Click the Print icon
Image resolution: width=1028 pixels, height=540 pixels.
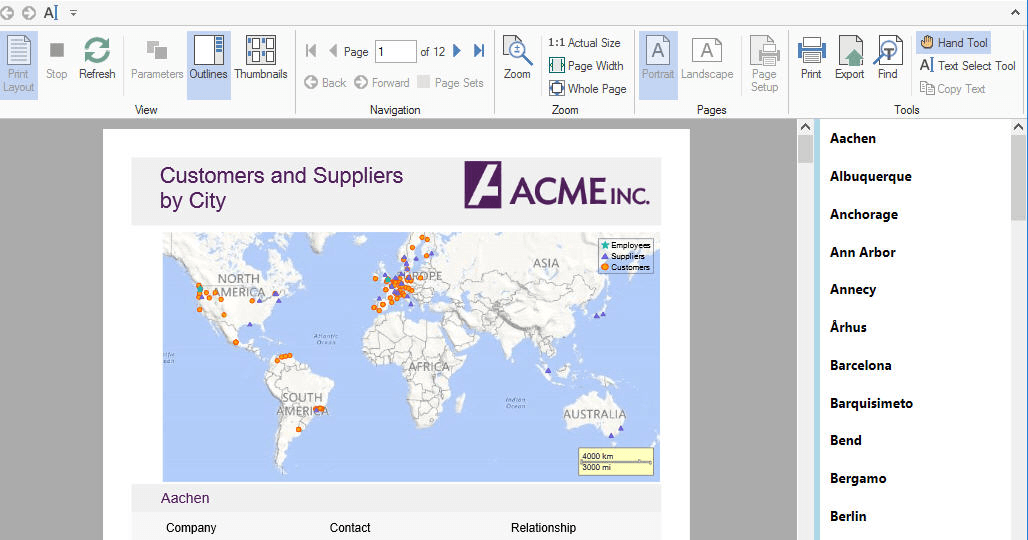click(x=811, y=58)
